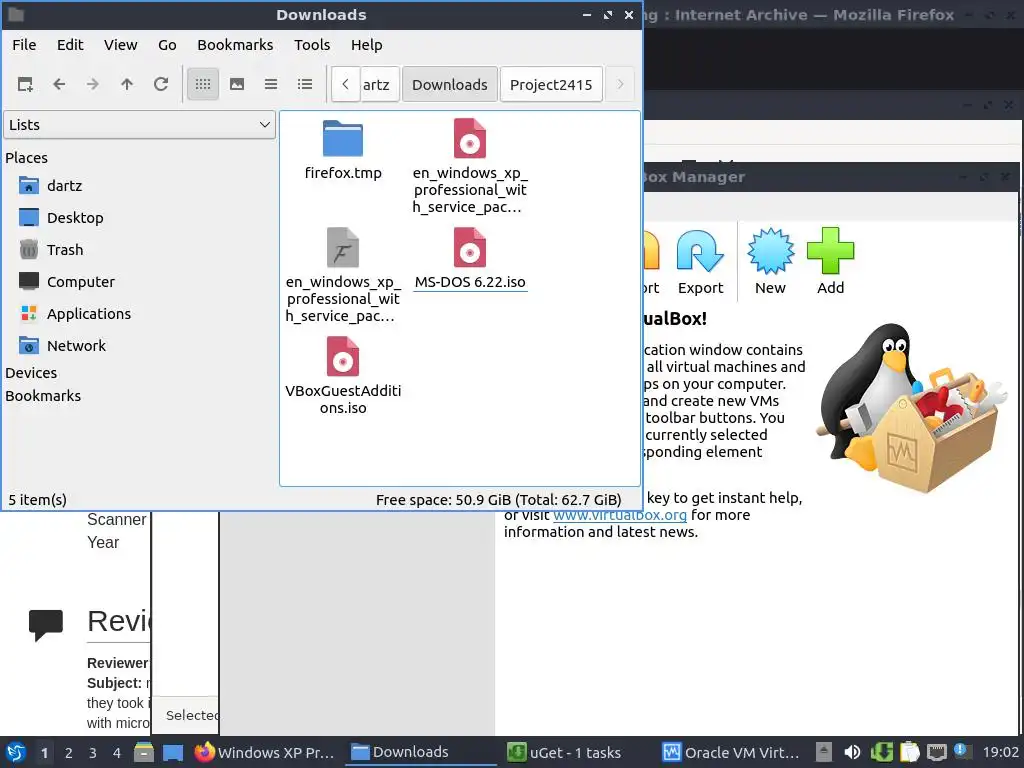Switch to workspace 1
The height and width of the screenshot is (768, 1024).
(44, 753)
